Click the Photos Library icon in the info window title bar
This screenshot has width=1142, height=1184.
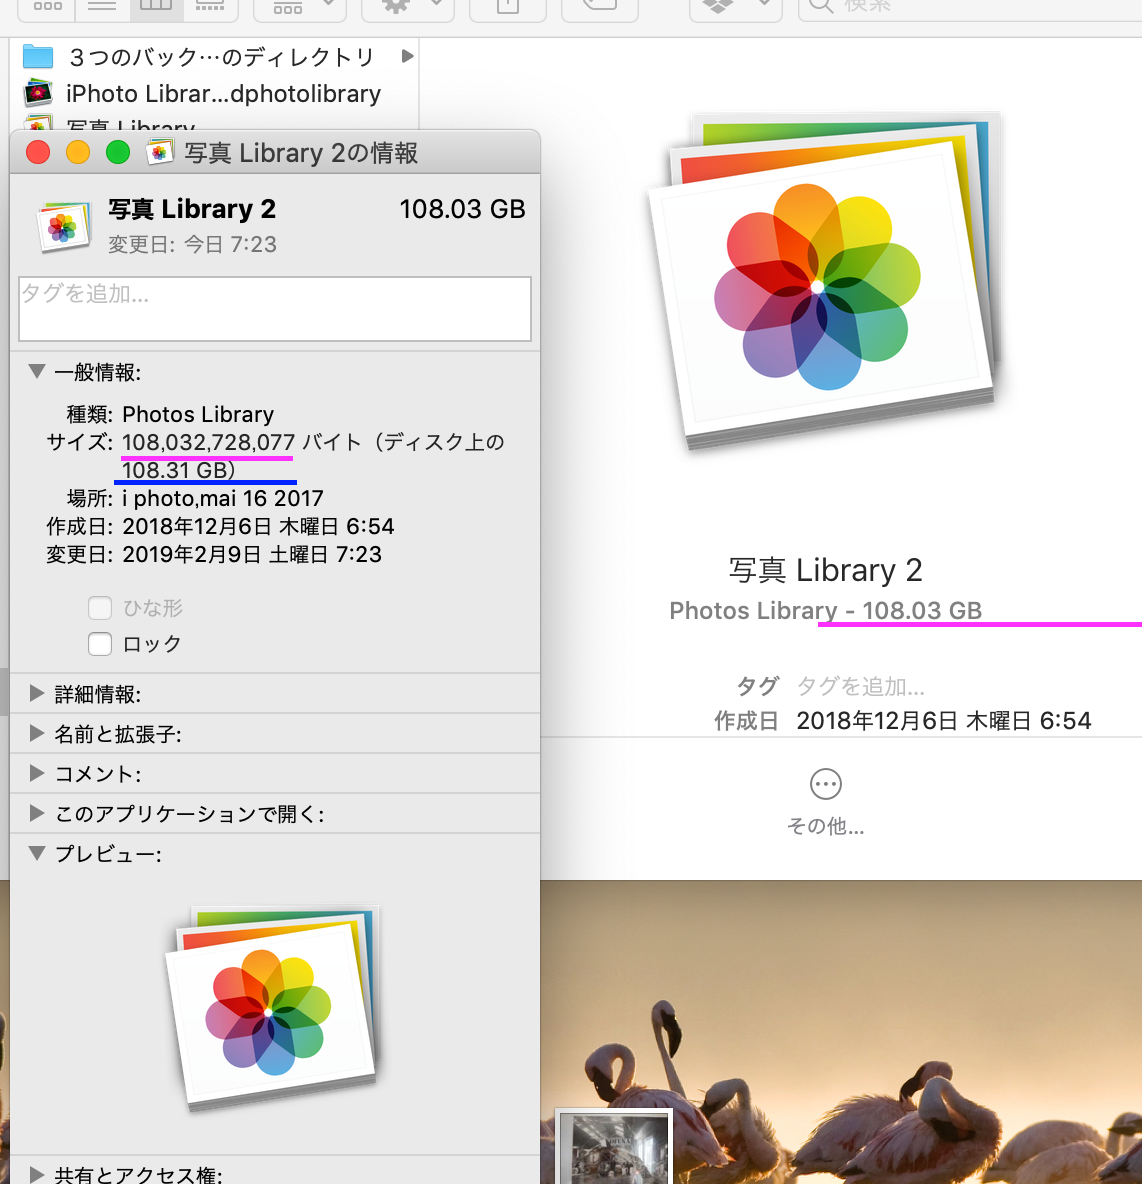click(x=159, y=152)
